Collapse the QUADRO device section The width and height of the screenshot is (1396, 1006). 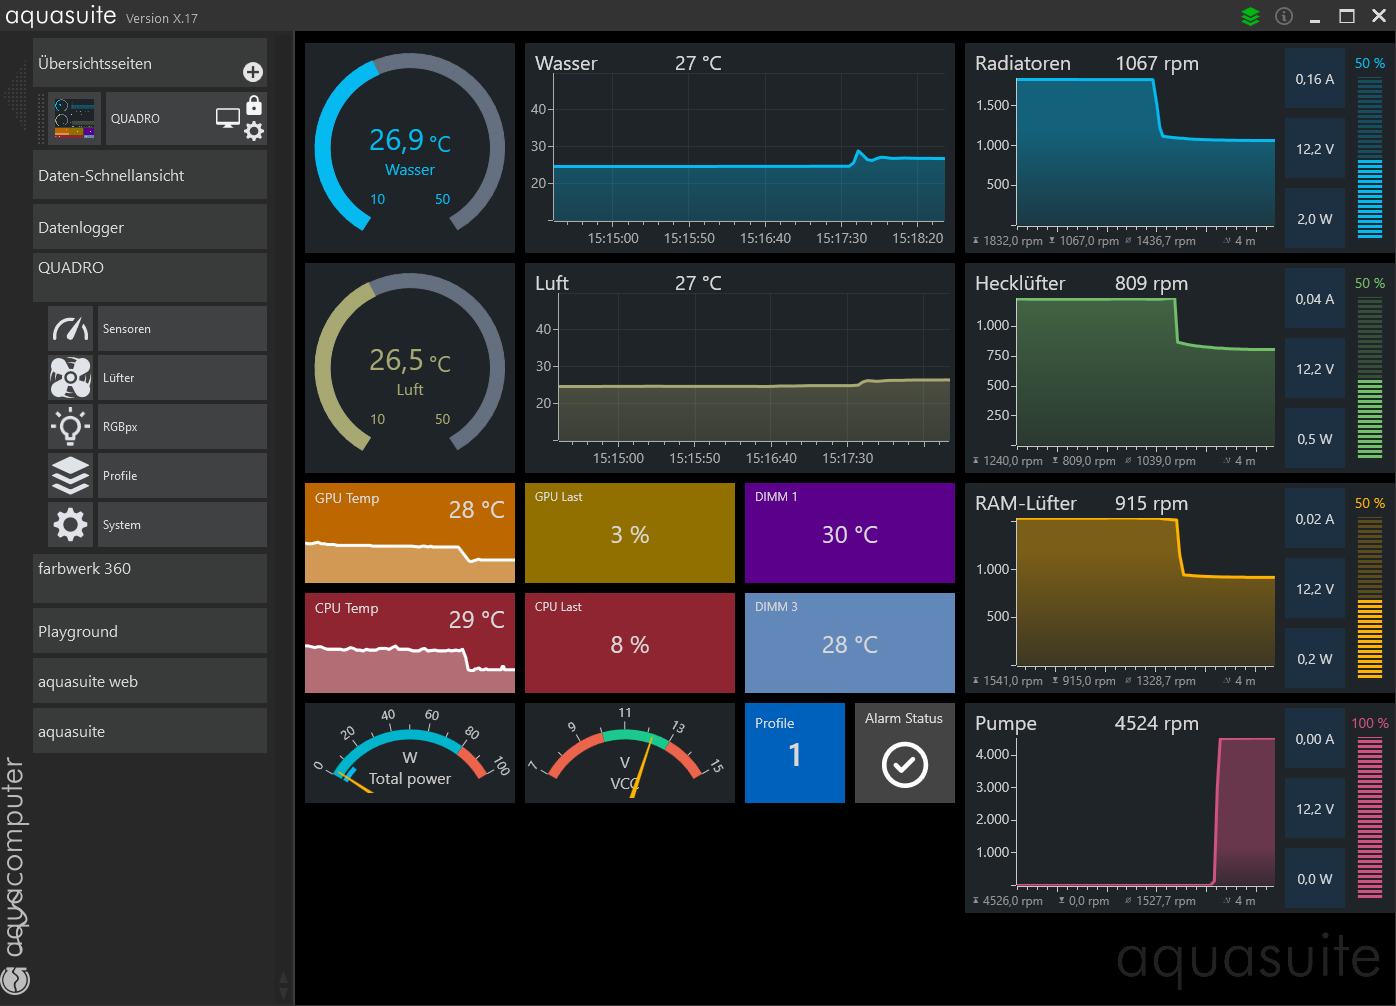click(x=150, y=277)
